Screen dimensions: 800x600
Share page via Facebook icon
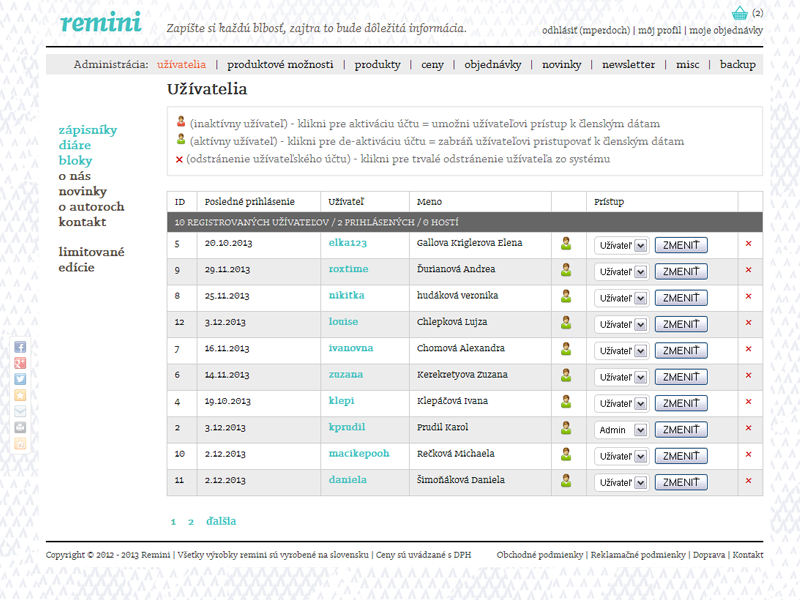click(x=20, y=347)
